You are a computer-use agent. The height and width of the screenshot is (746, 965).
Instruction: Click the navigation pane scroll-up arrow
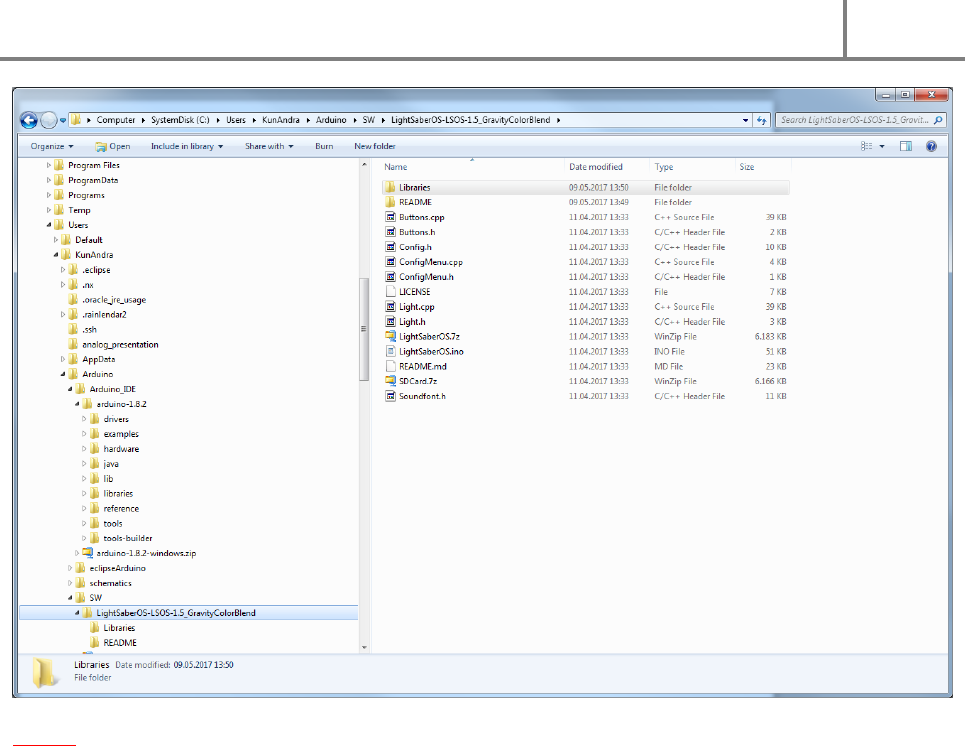364,165
